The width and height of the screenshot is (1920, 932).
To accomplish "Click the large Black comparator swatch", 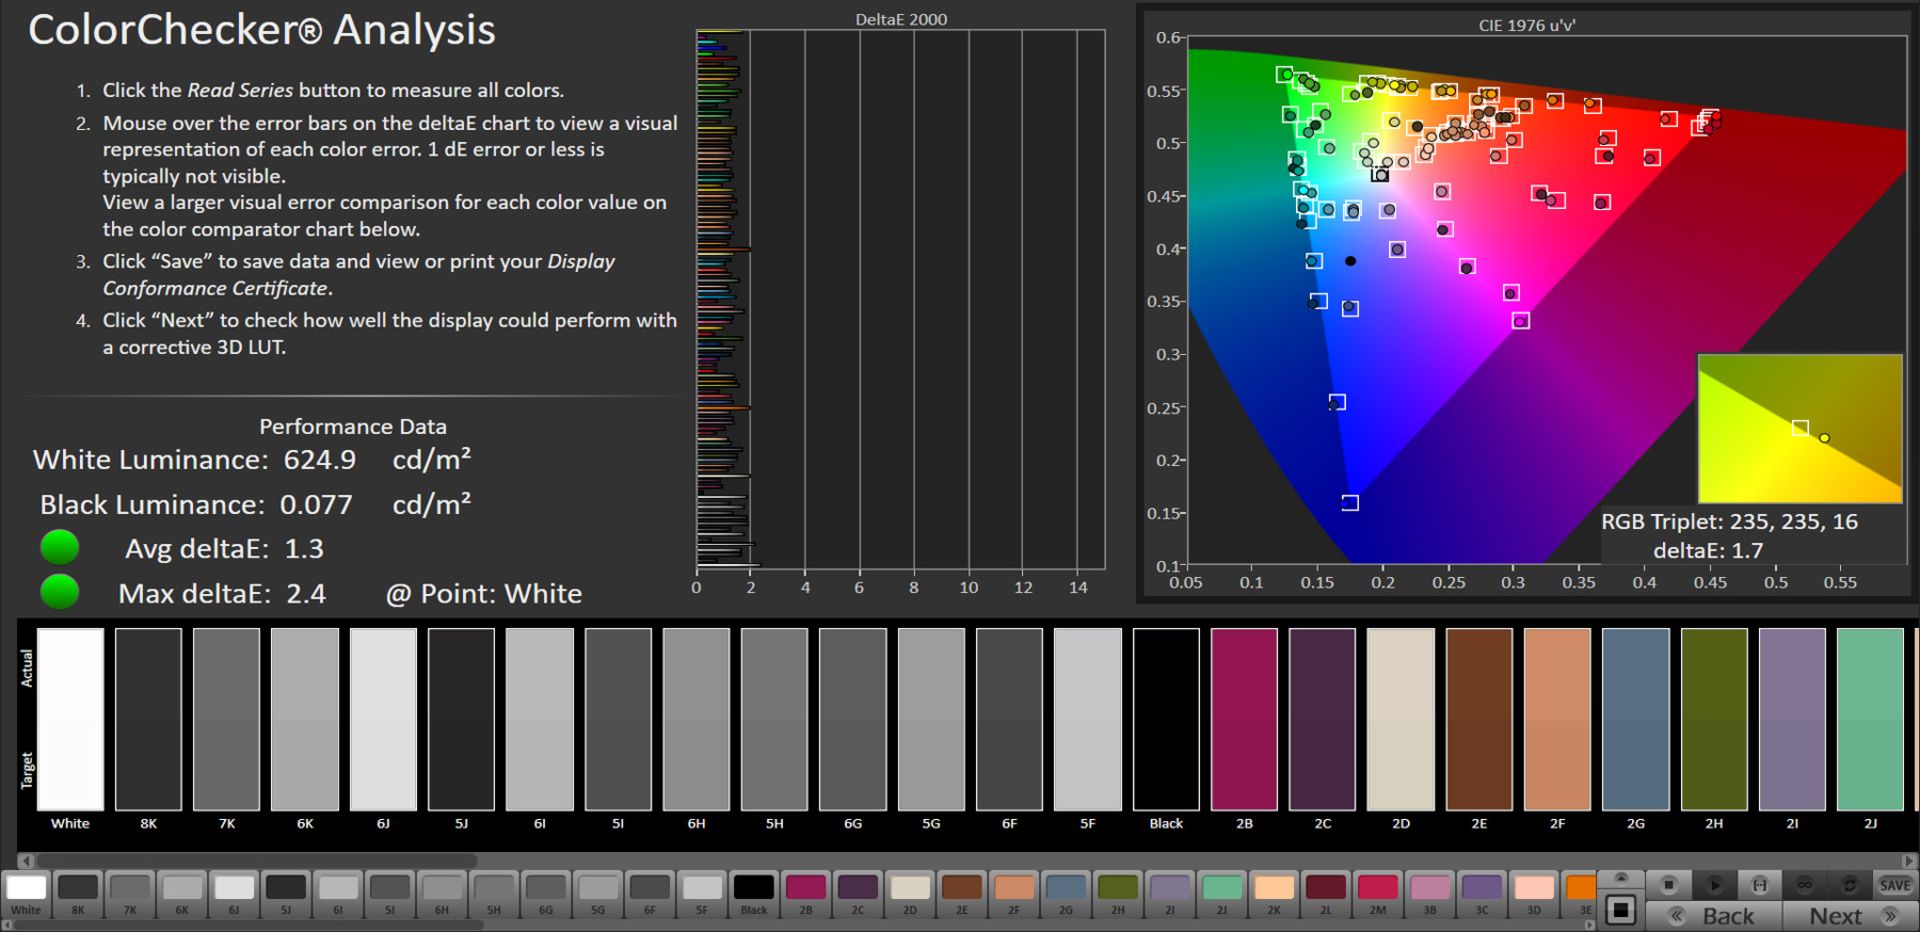I will pyautogui.click(x=1166, y=719).
